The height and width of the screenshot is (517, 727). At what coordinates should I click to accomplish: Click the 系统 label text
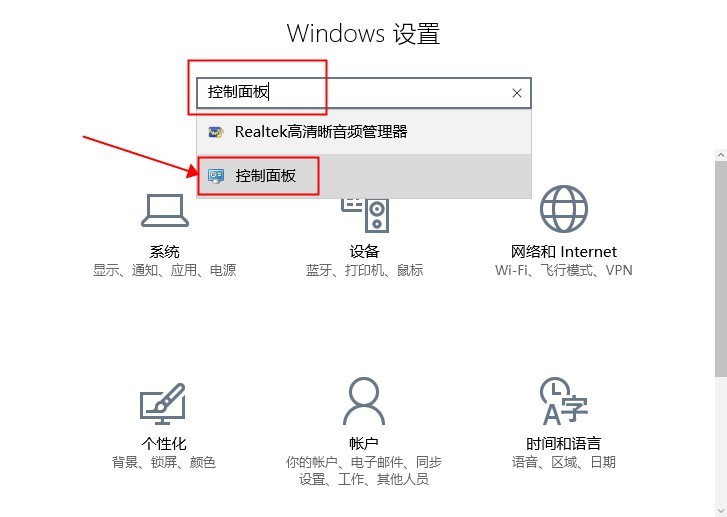(x=165, y=252)
